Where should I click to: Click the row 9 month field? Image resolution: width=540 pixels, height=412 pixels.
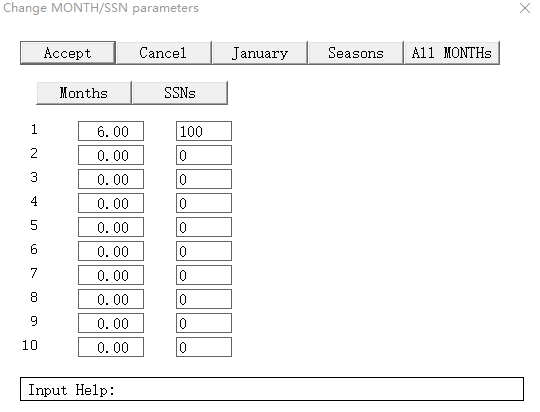coord(111,323)
